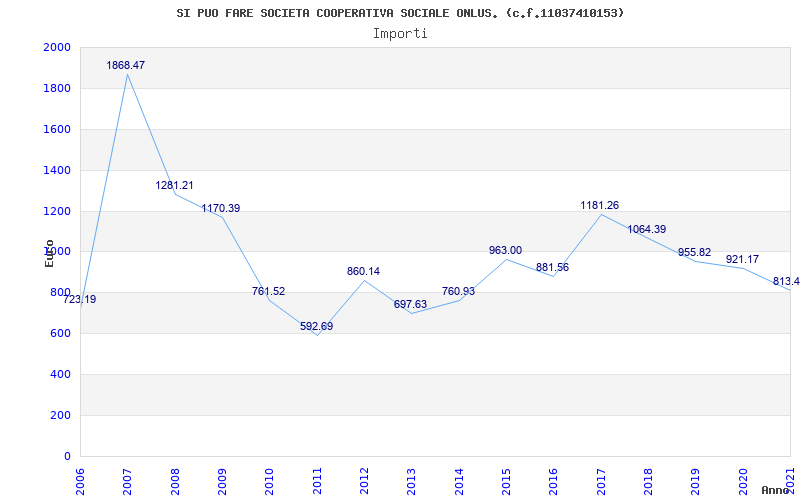Click the 2011 x-axis year label

[x=317, y=481]
